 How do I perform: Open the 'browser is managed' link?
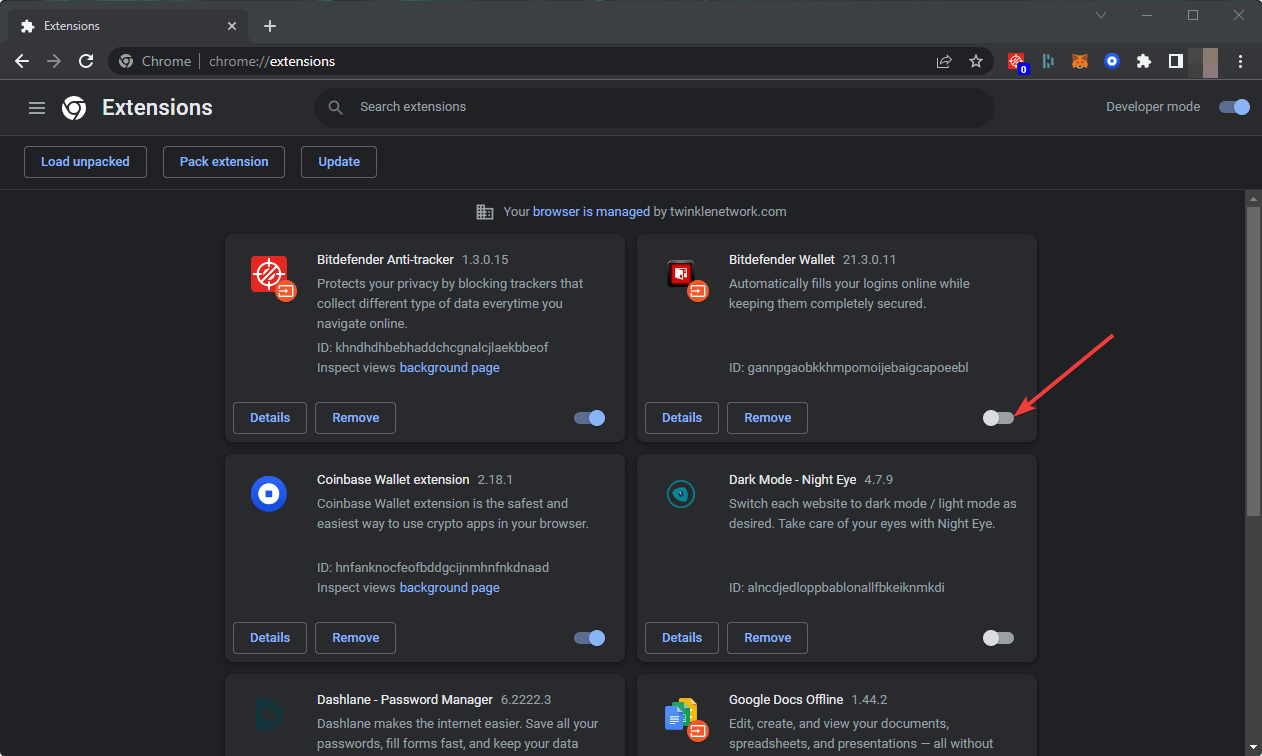(591, 212)
